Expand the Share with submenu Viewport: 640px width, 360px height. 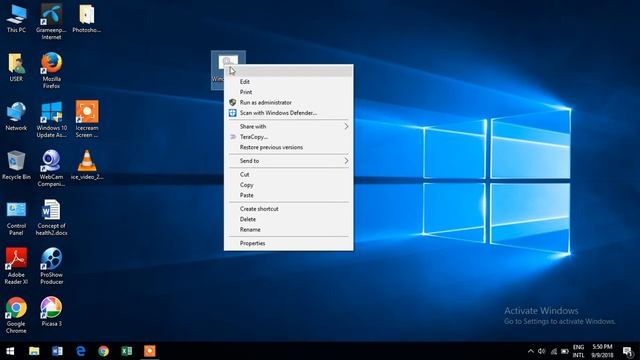pyautogui.click(x=289, y=127)
